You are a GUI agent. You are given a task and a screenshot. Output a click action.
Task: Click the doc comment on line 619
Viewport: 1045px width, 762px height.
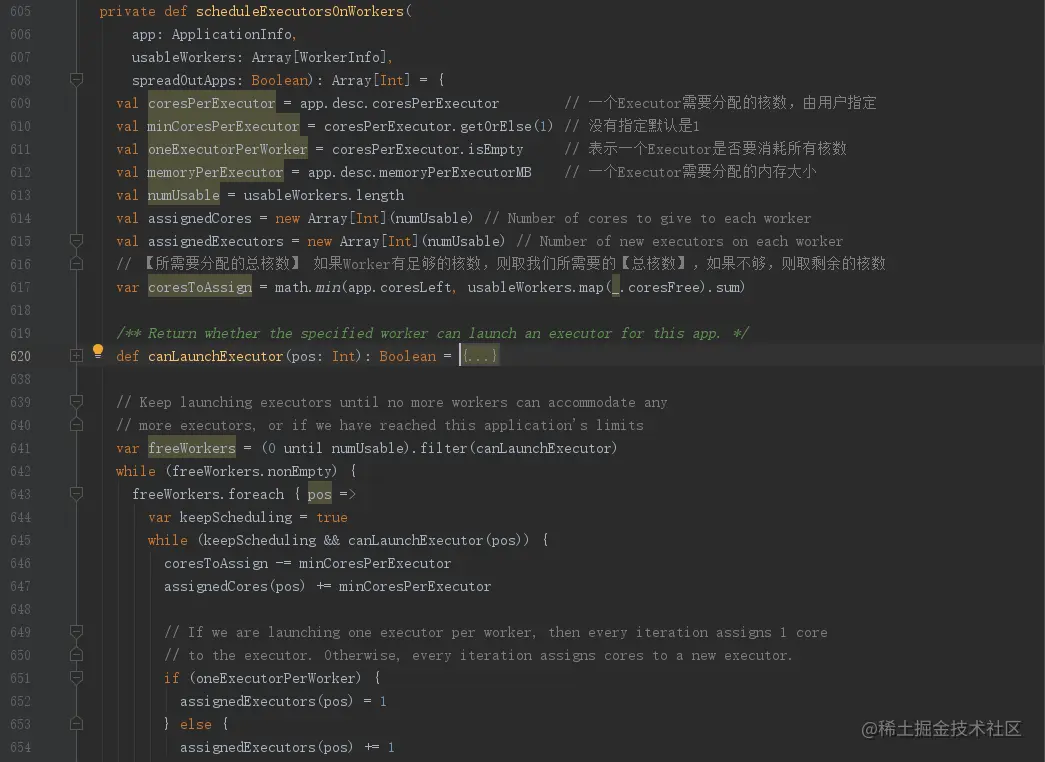(x=432, y=333)
